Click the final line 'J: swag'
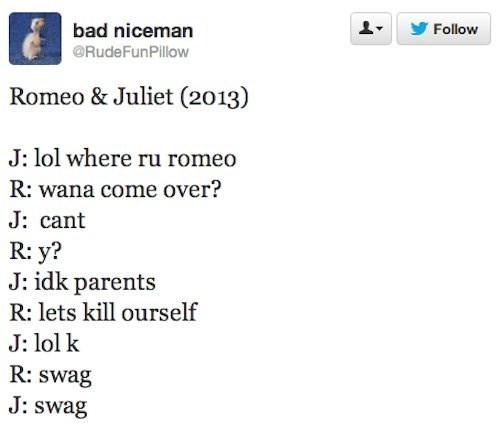 (x=48, y=407)
